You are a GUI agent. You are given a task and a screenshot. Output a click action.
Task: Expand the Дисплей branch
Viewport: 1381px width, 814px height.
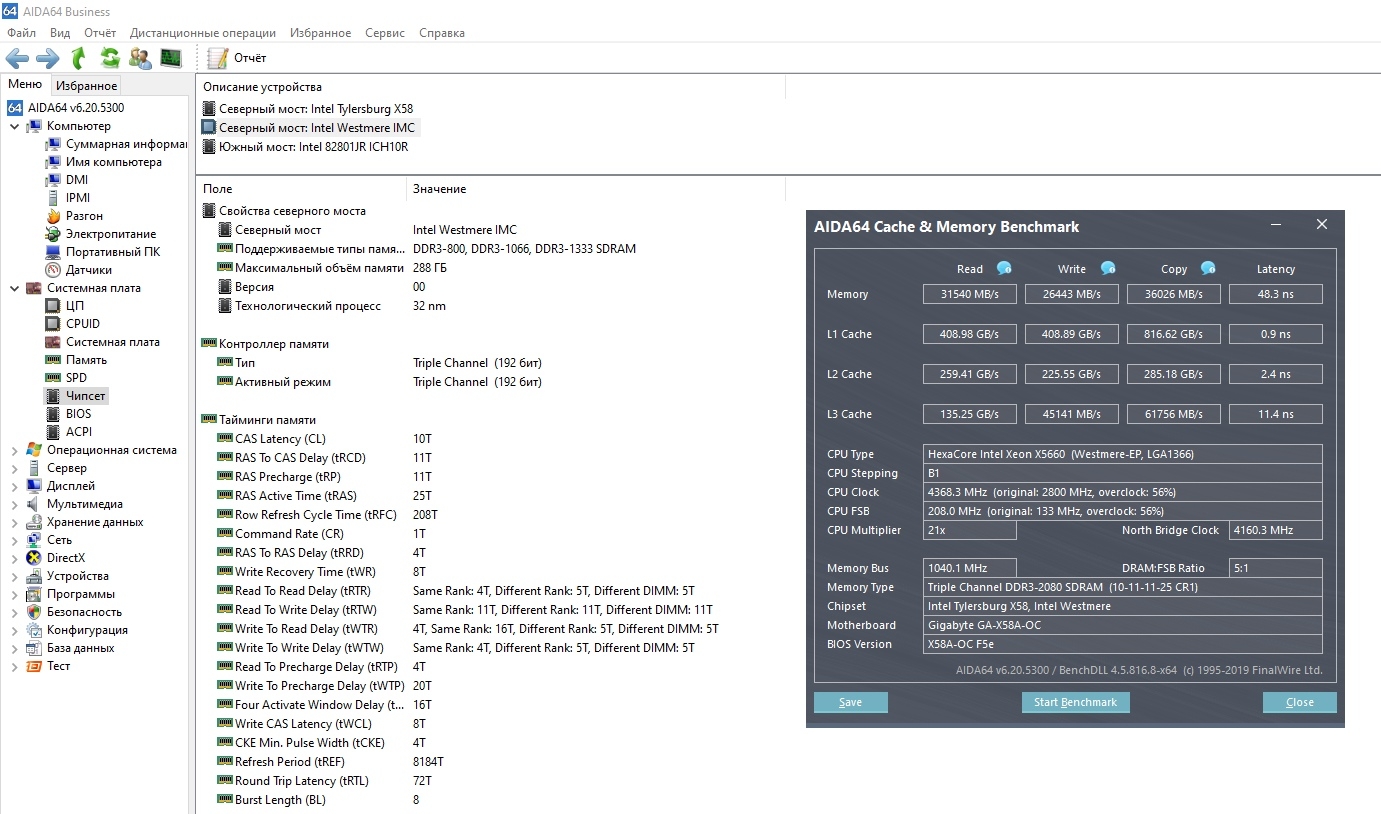point(14,486)
